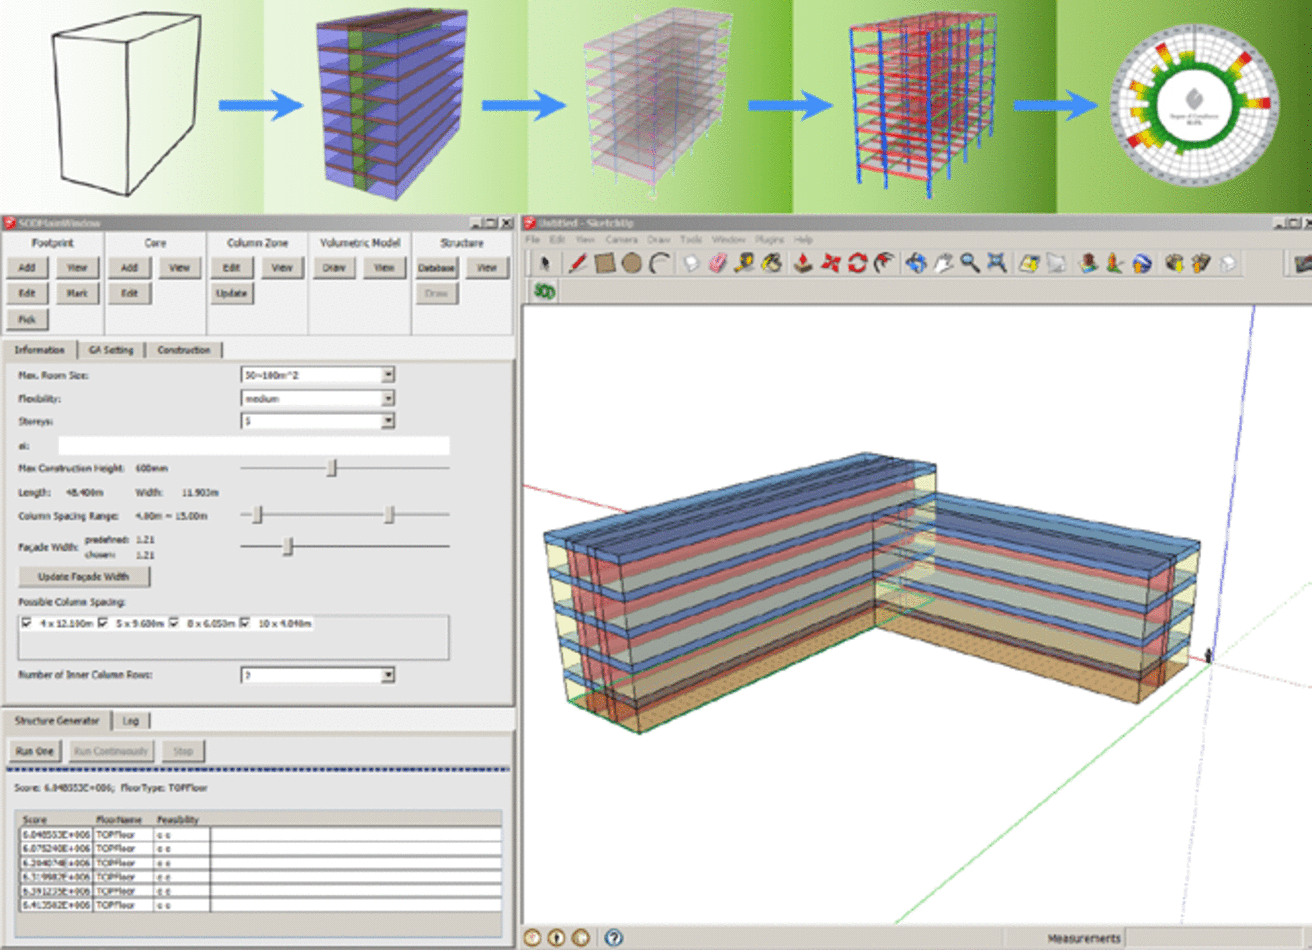Viewport: 1312px width, 950px height.
Task: Toggle the 8 x 6.050m column spacing checkbox
Action: (174, 623)
